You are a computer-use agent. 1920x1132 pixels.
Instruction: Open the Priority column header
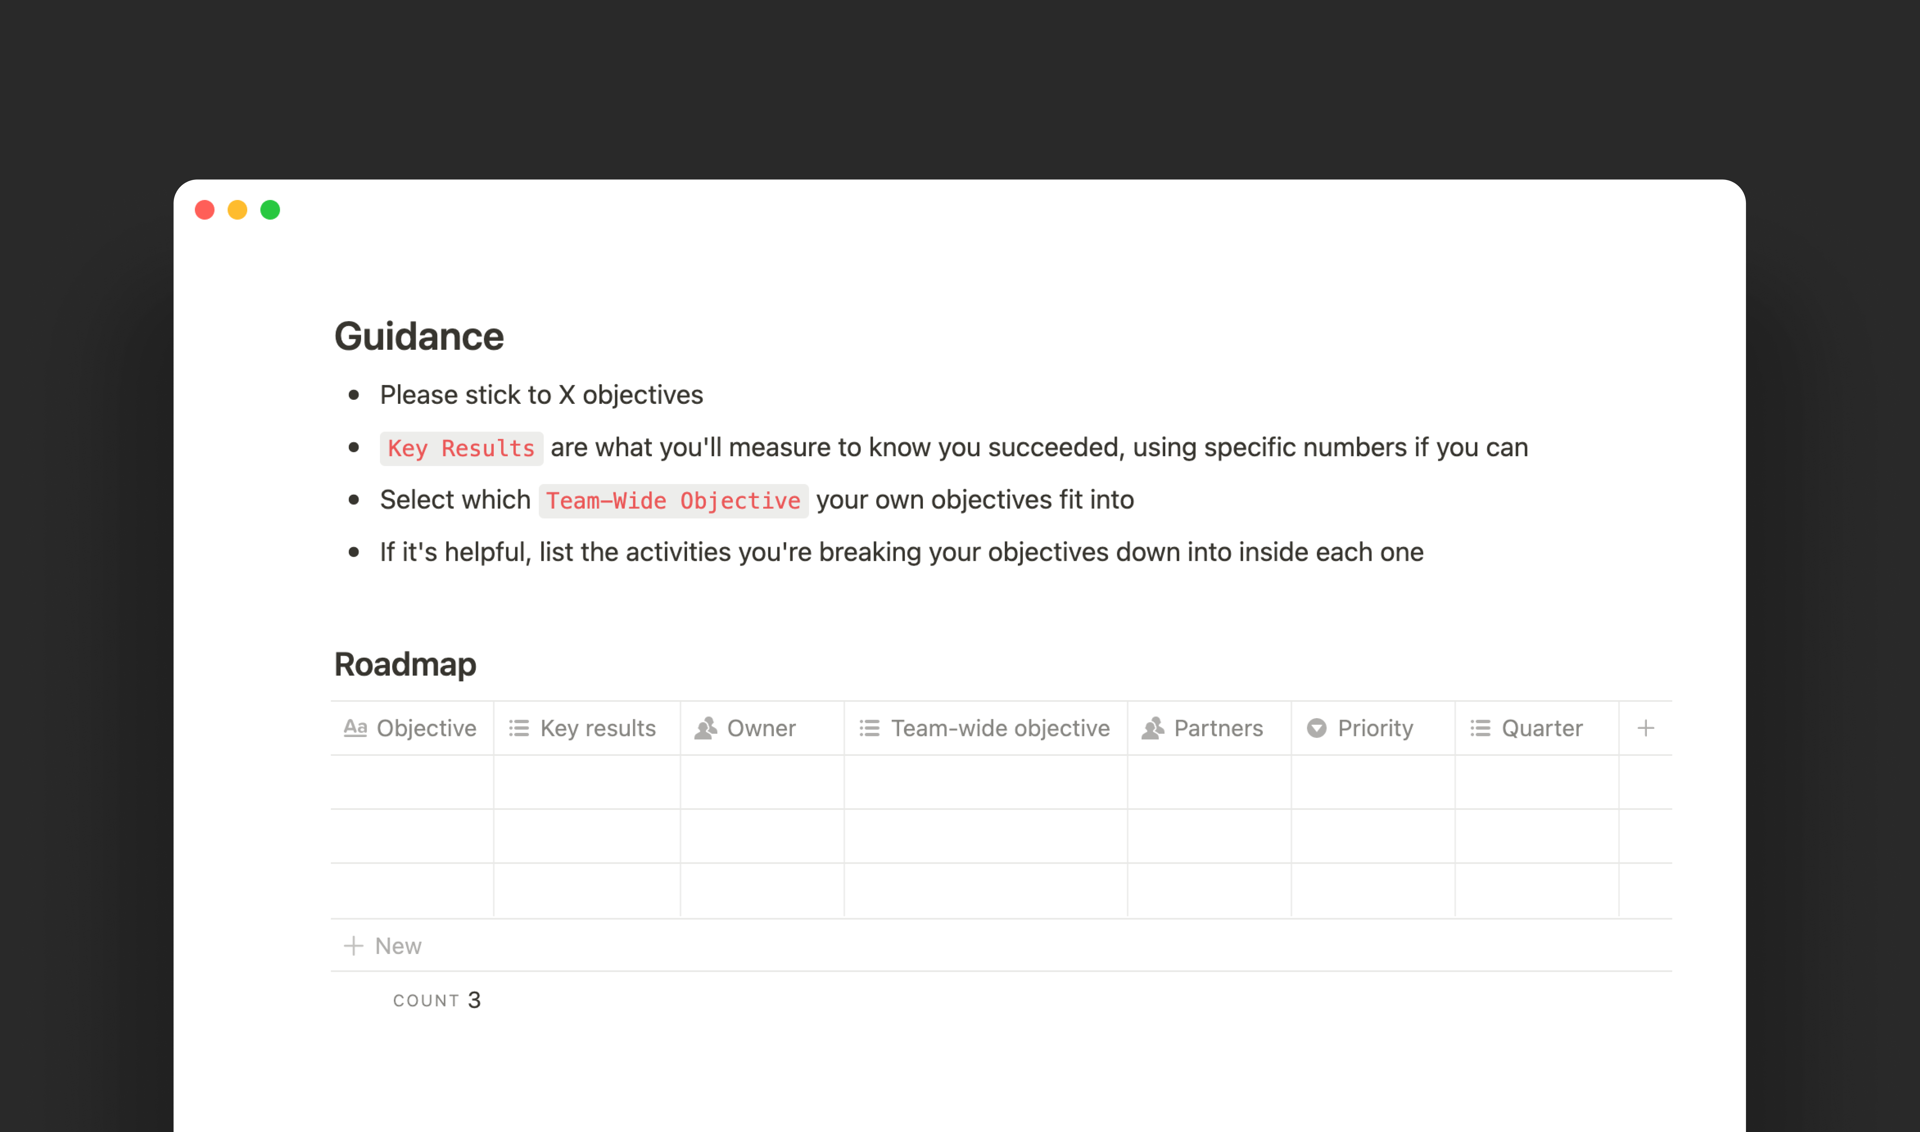click(x=1374, y=728)
